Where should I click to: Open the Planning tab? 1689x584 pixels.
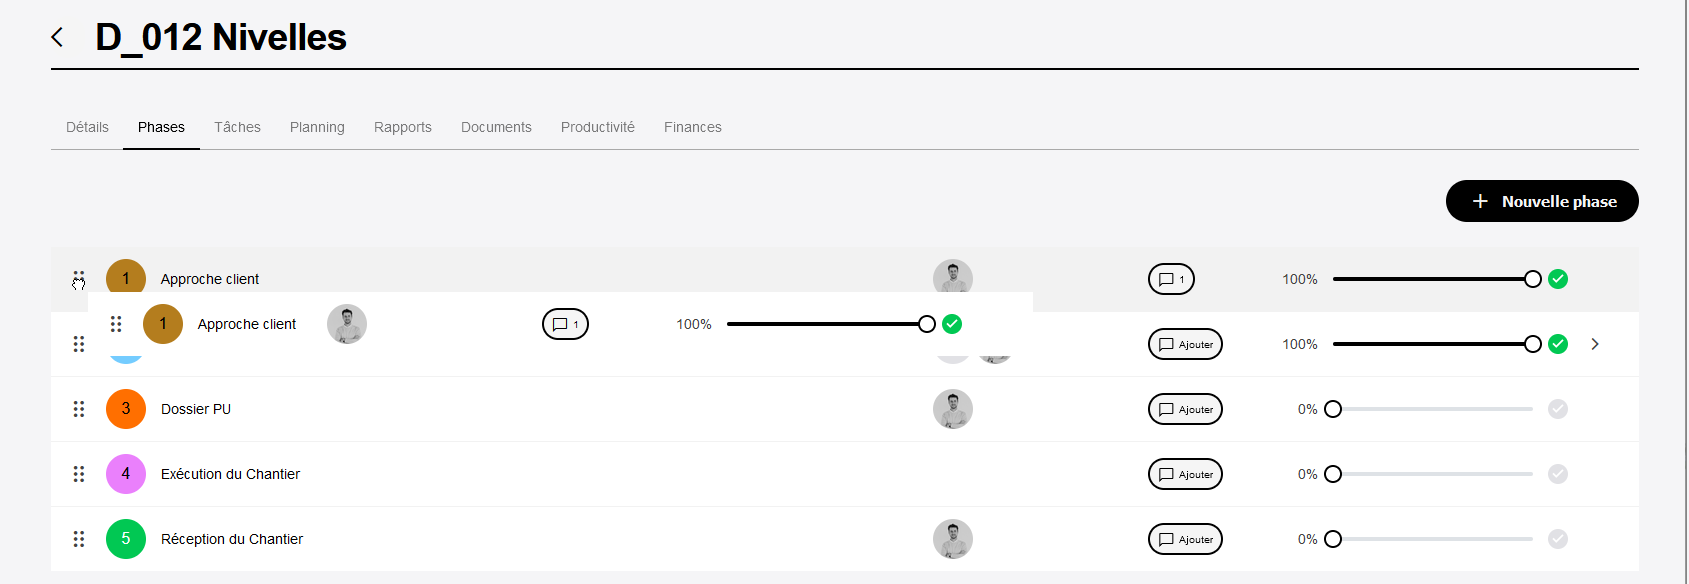[x=317, y=127]
